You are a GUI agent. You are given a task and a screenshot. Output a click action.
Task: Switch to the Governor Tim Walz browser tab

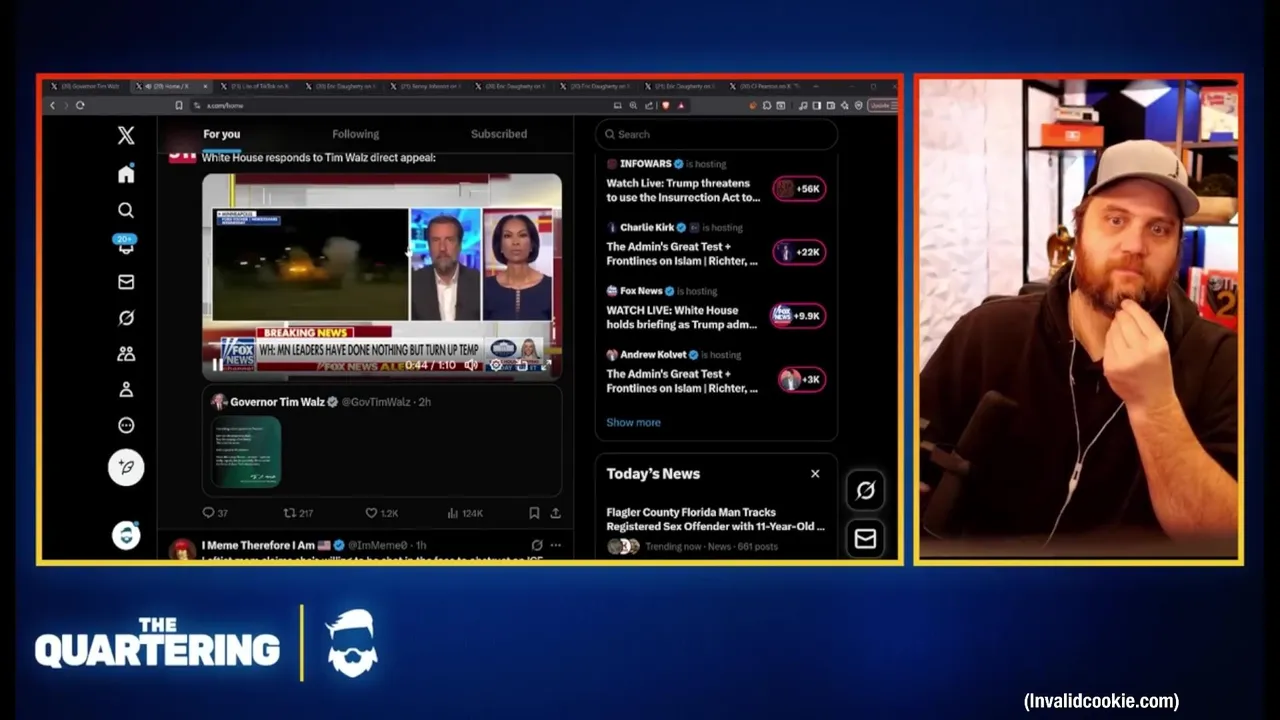pyautogui.click(x=86, y=86)
